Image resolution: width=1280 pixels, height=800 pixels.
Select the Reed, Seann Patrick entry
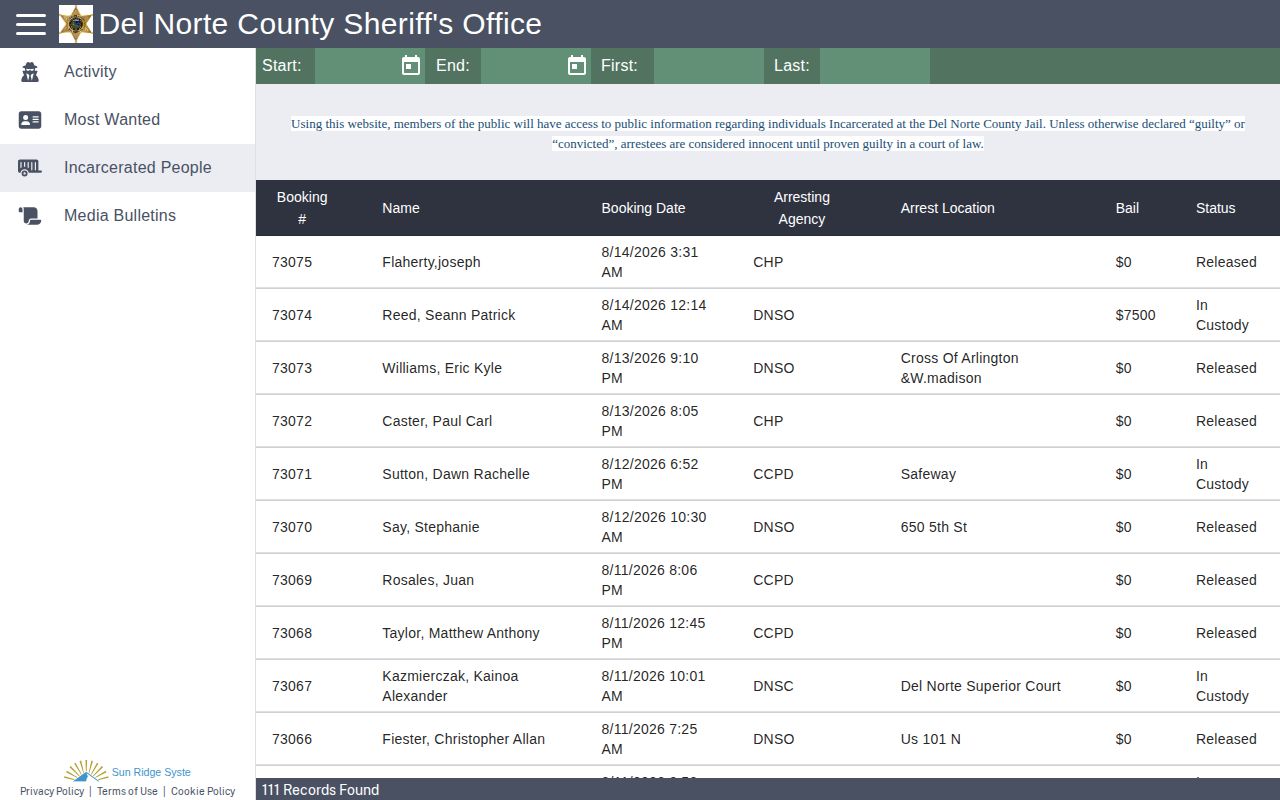coord(449,315)
